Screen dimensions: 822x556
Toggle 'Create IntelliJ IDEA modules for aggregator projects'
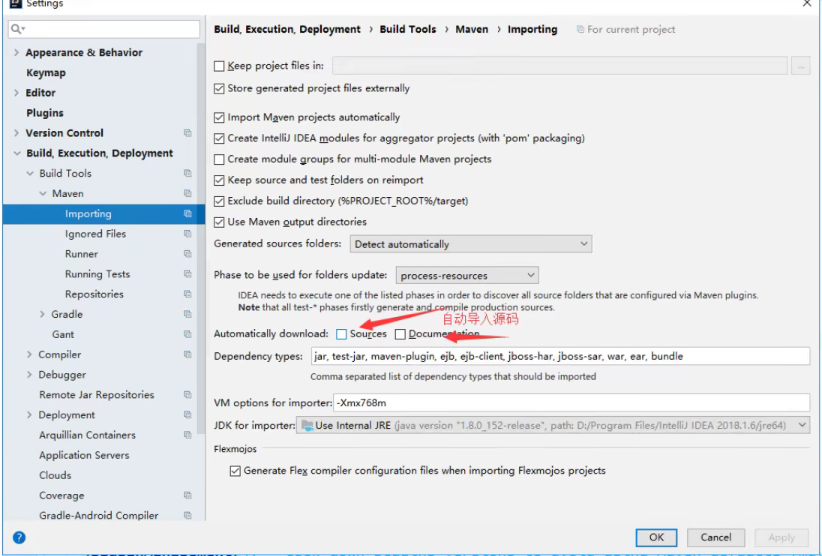219,139
